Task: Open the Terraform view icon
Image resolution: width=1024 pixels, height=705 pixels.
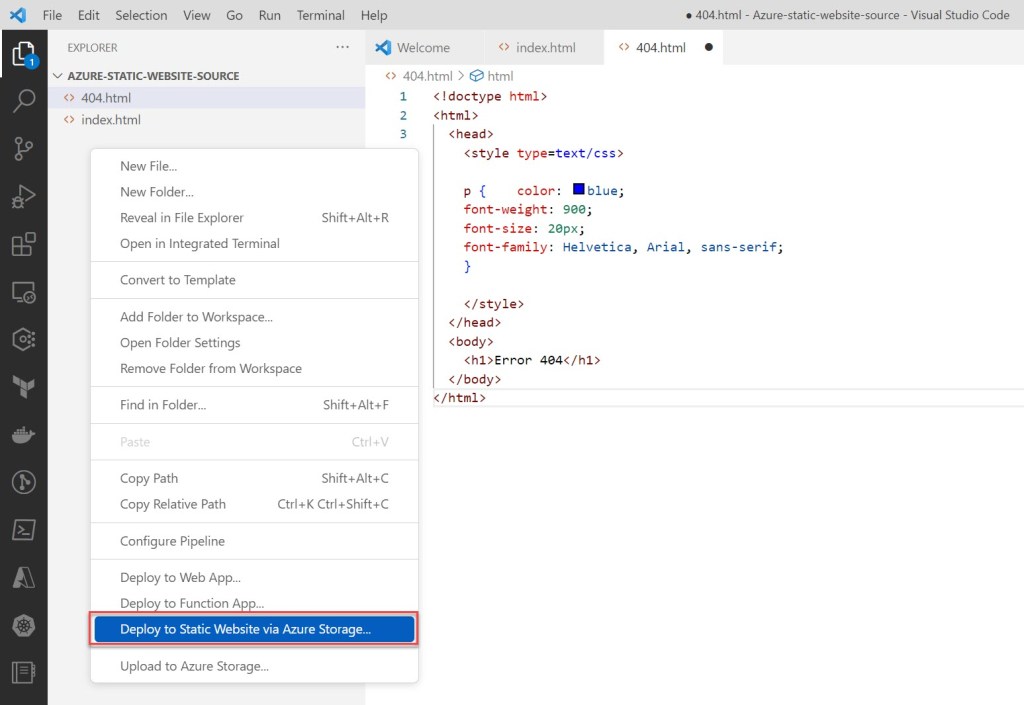Action: click(x=24, y=387)
